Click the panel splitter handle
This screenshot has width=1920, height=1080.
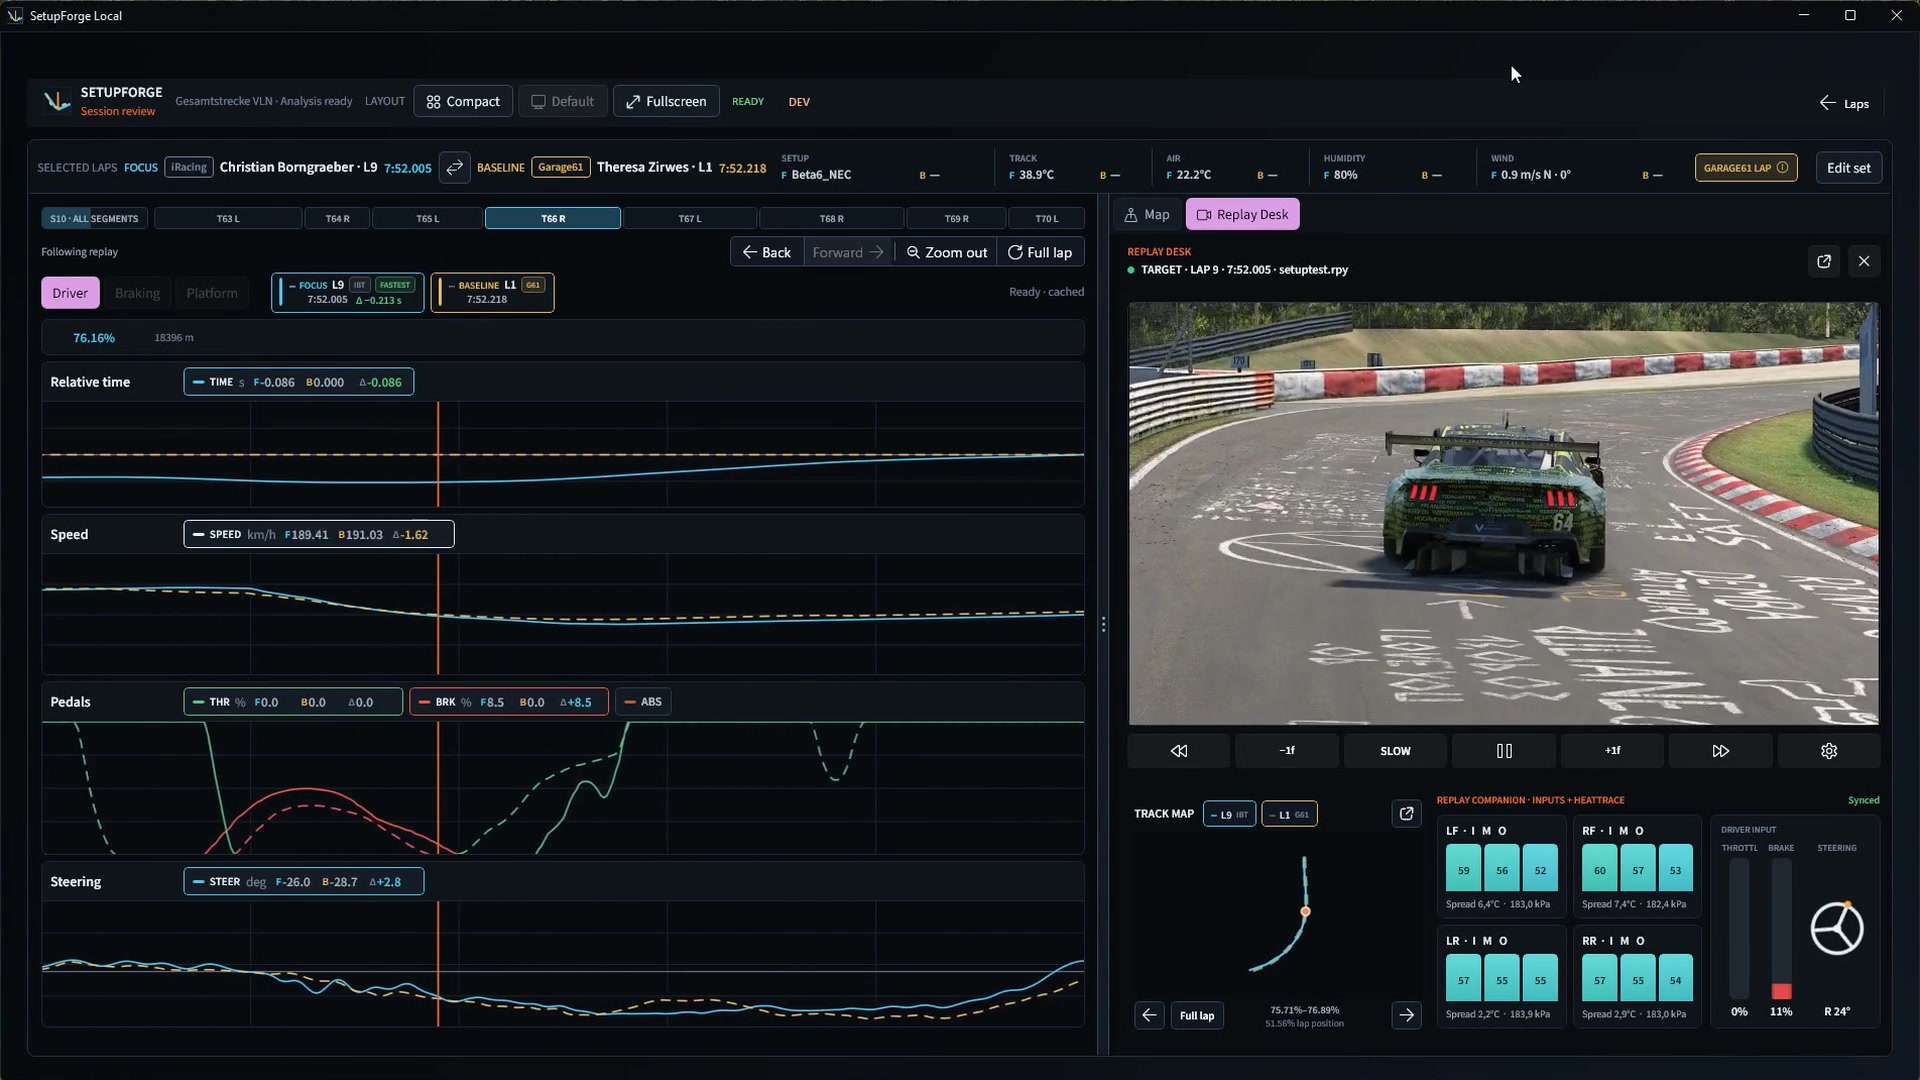point(1103,624)
